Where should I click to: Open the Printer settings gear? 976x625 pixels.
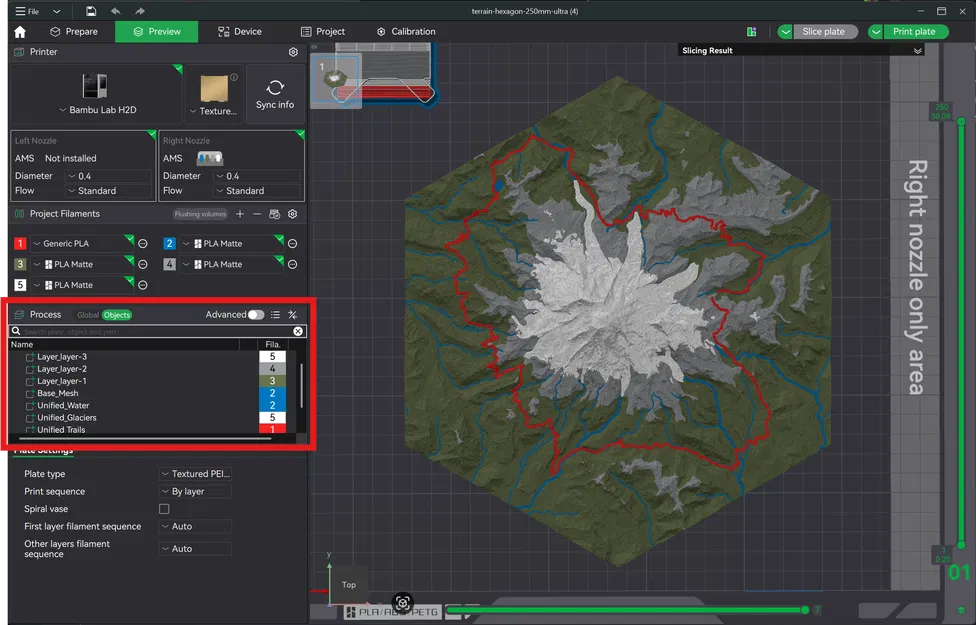click(x=292, y=51)
